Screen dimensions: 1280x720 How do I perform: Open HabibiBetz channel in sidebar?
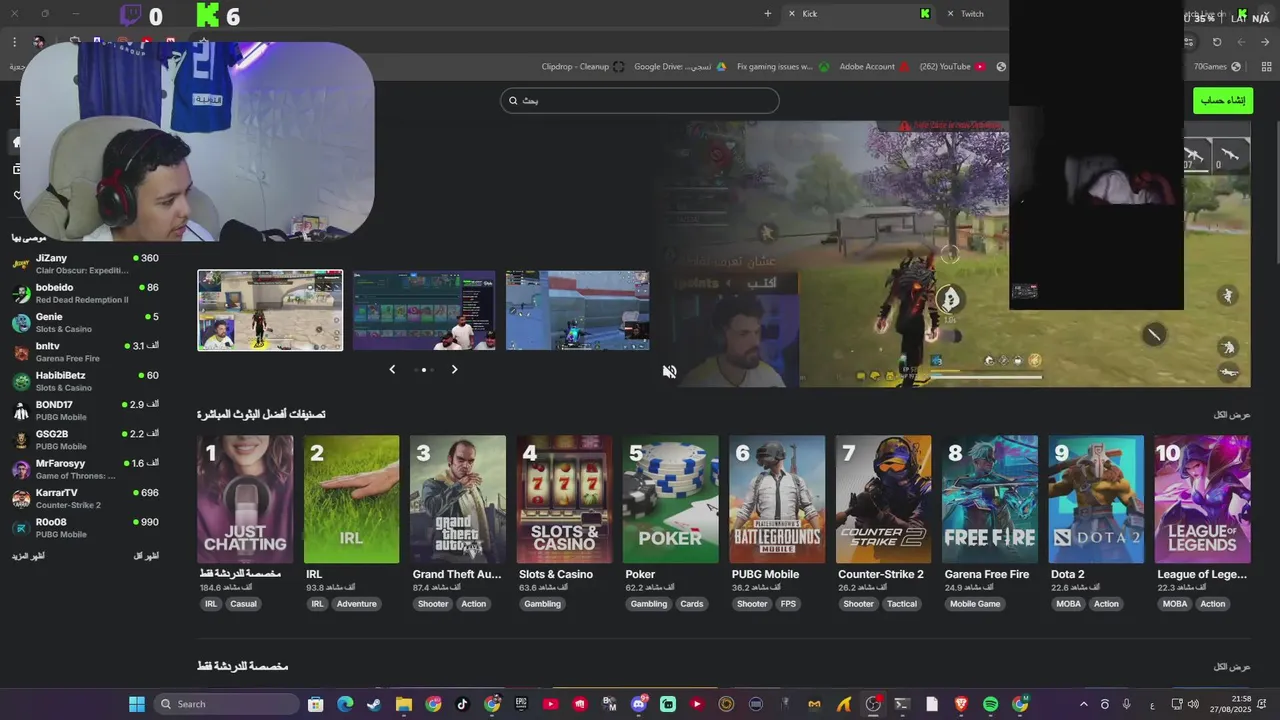click(85, 381)
